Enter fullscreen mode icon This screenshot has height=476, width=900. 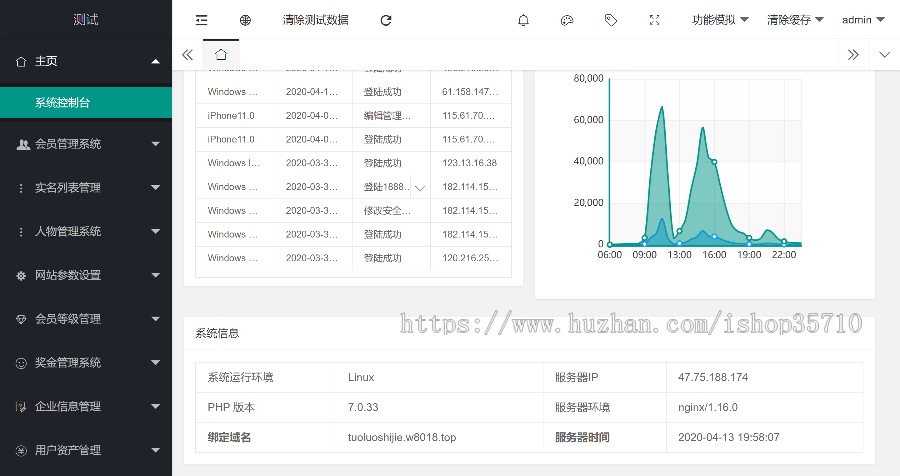(654, 20)
